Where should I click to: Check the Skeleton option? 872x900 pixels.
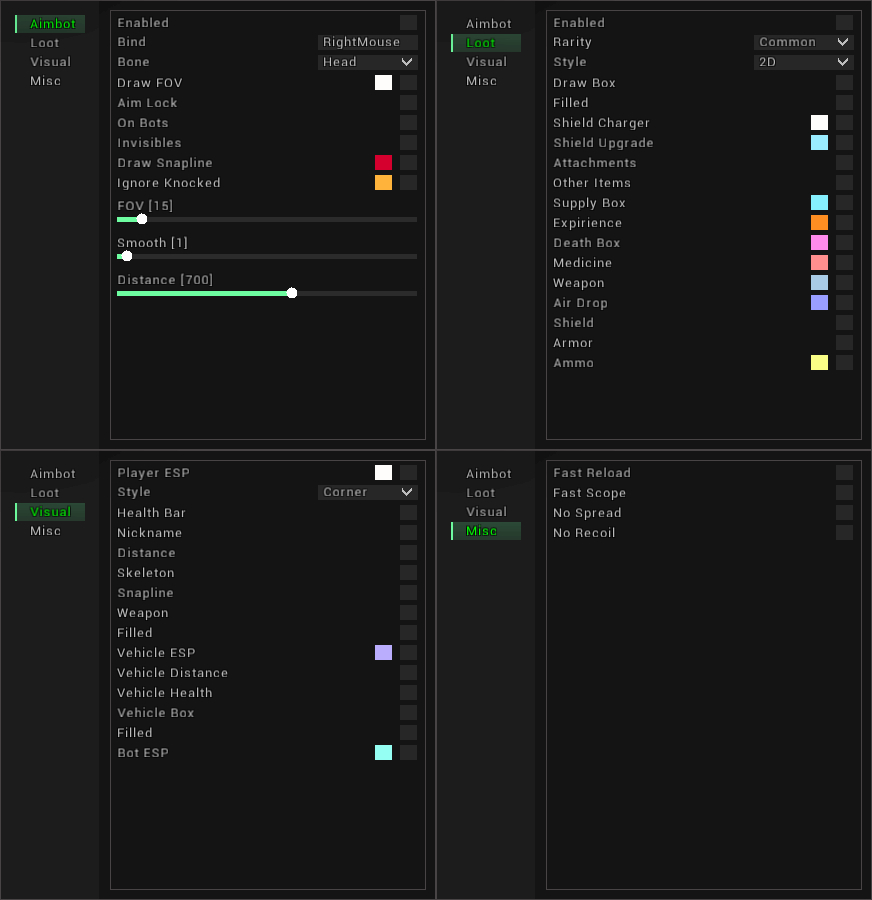[x=409, y=572]
